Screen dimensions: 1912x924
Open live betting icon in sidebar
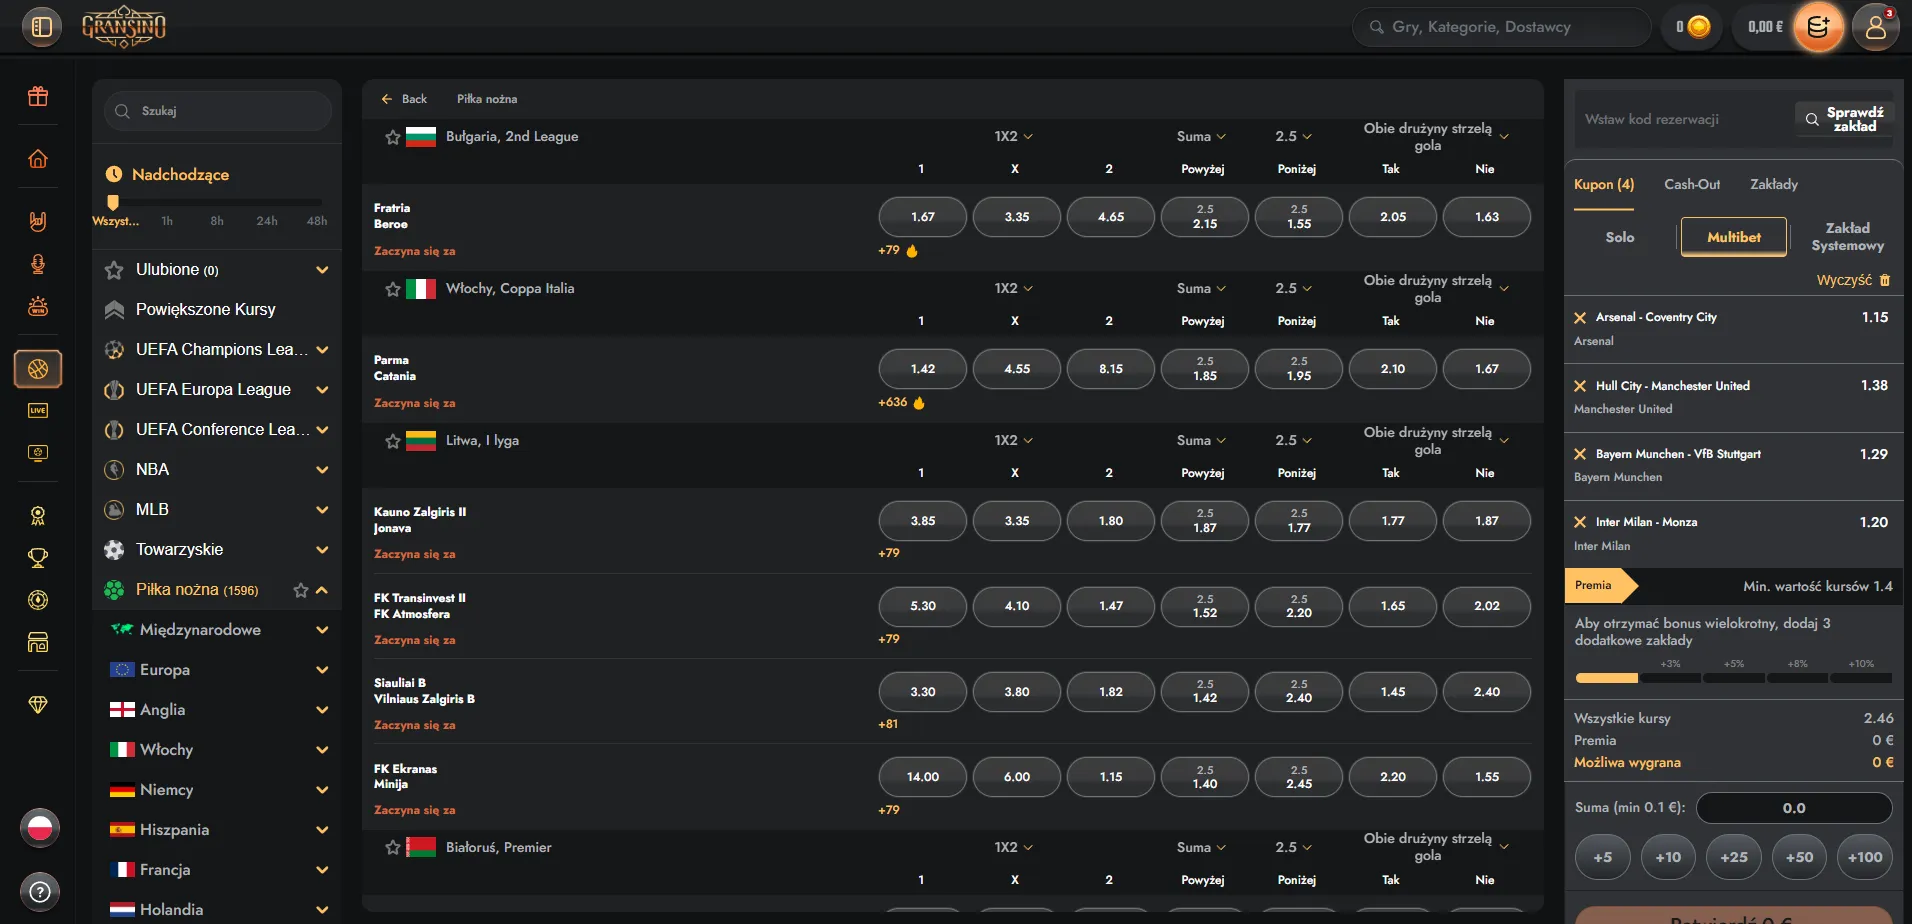pos(38,410)
